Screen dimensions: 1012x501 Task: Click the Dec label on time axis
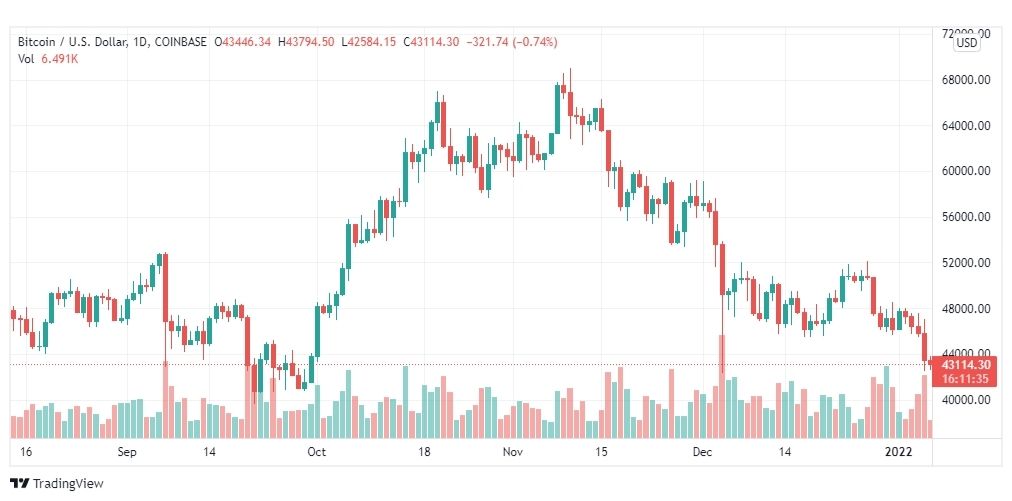[702, 452]
